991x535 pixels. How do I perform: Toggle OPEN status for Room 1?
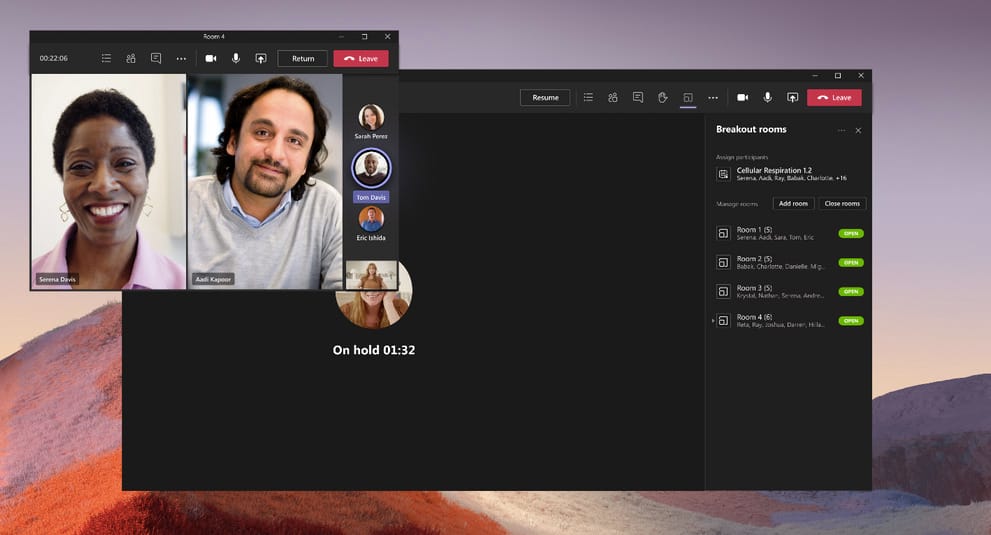click(x=851, y=233)
